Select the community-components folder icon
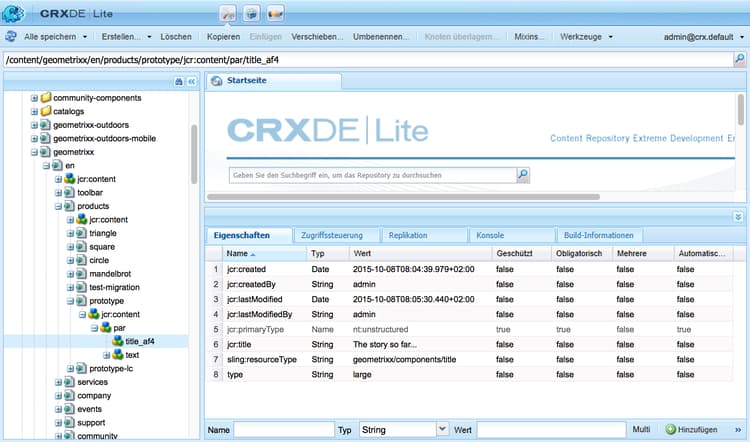 [46, 98]
